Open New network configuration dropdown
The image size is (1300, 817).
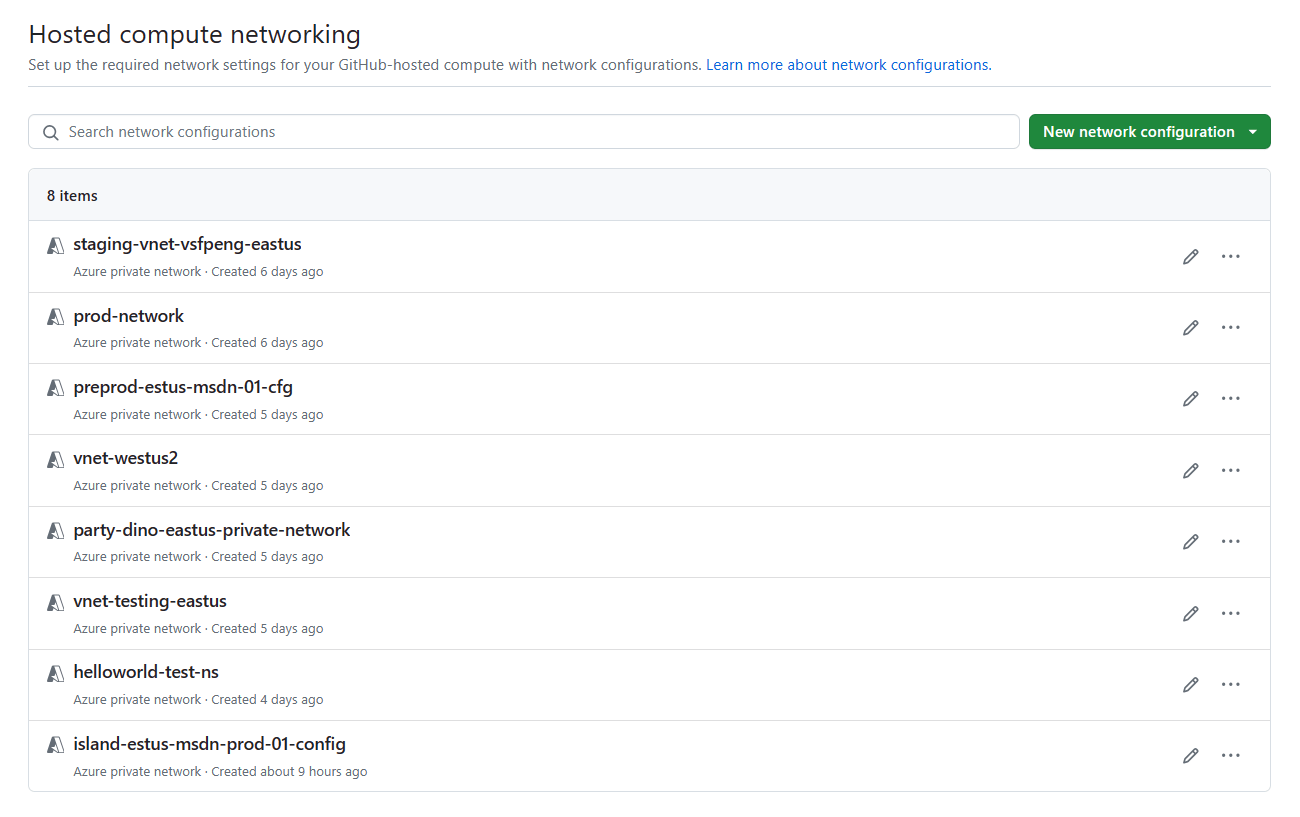[x=1149, y=132]
